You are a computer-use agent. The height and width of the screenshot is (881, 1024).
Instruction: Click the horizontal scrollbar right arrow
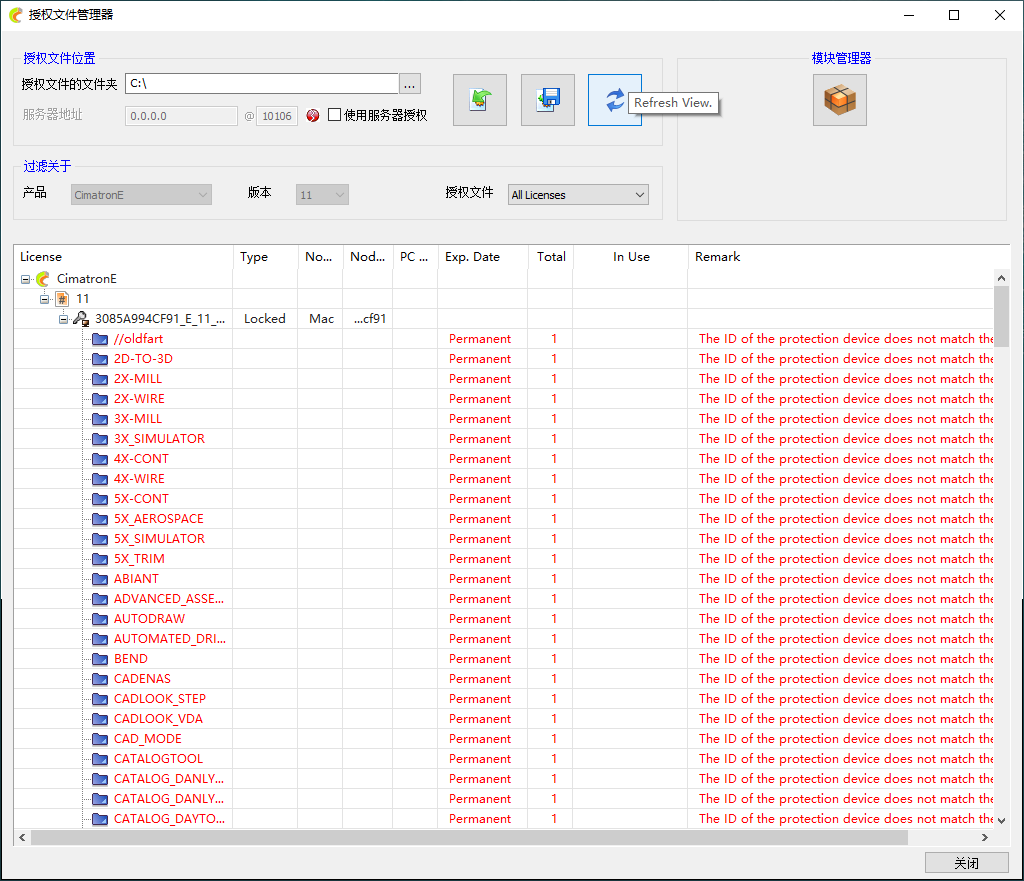[985, 837]
